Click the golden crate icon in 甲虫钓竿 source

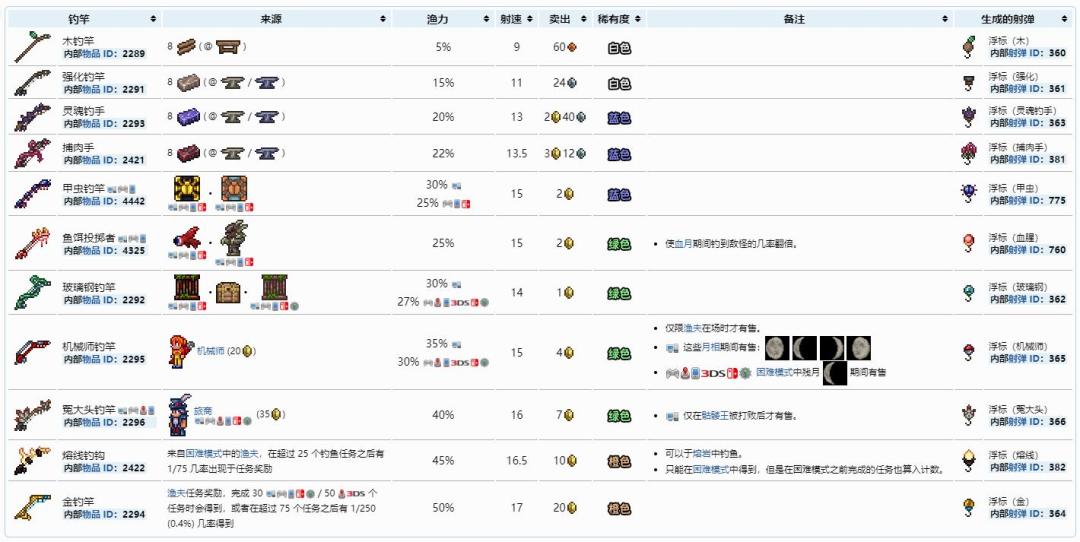point(187,188)
